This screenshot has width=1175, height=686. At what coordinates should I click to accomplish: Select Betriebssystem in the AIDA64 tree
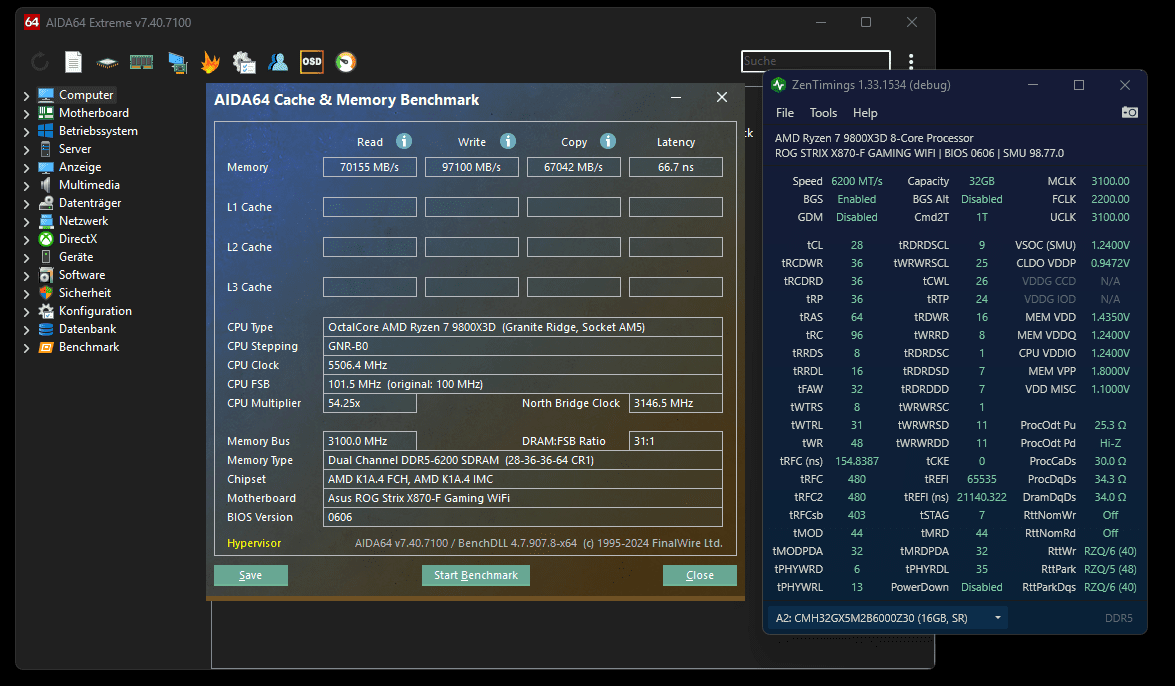coord(98,131)
